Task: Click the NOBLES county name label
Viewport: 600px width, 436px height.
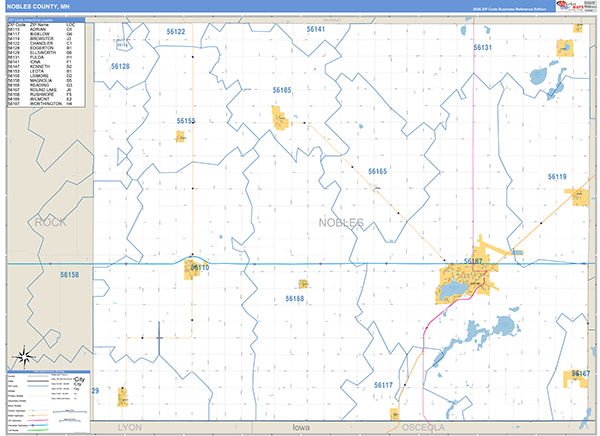Action: click(341, 223)
